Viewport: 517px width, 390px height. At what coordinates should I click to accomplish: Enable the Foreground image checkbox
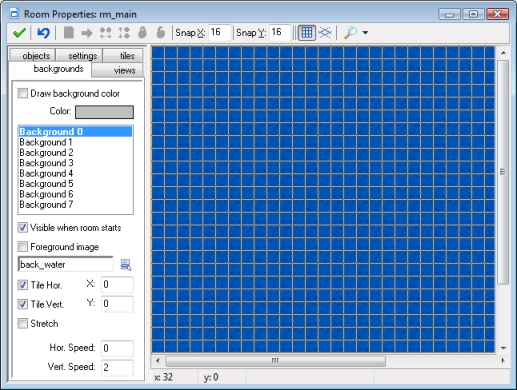pos(23,247)
